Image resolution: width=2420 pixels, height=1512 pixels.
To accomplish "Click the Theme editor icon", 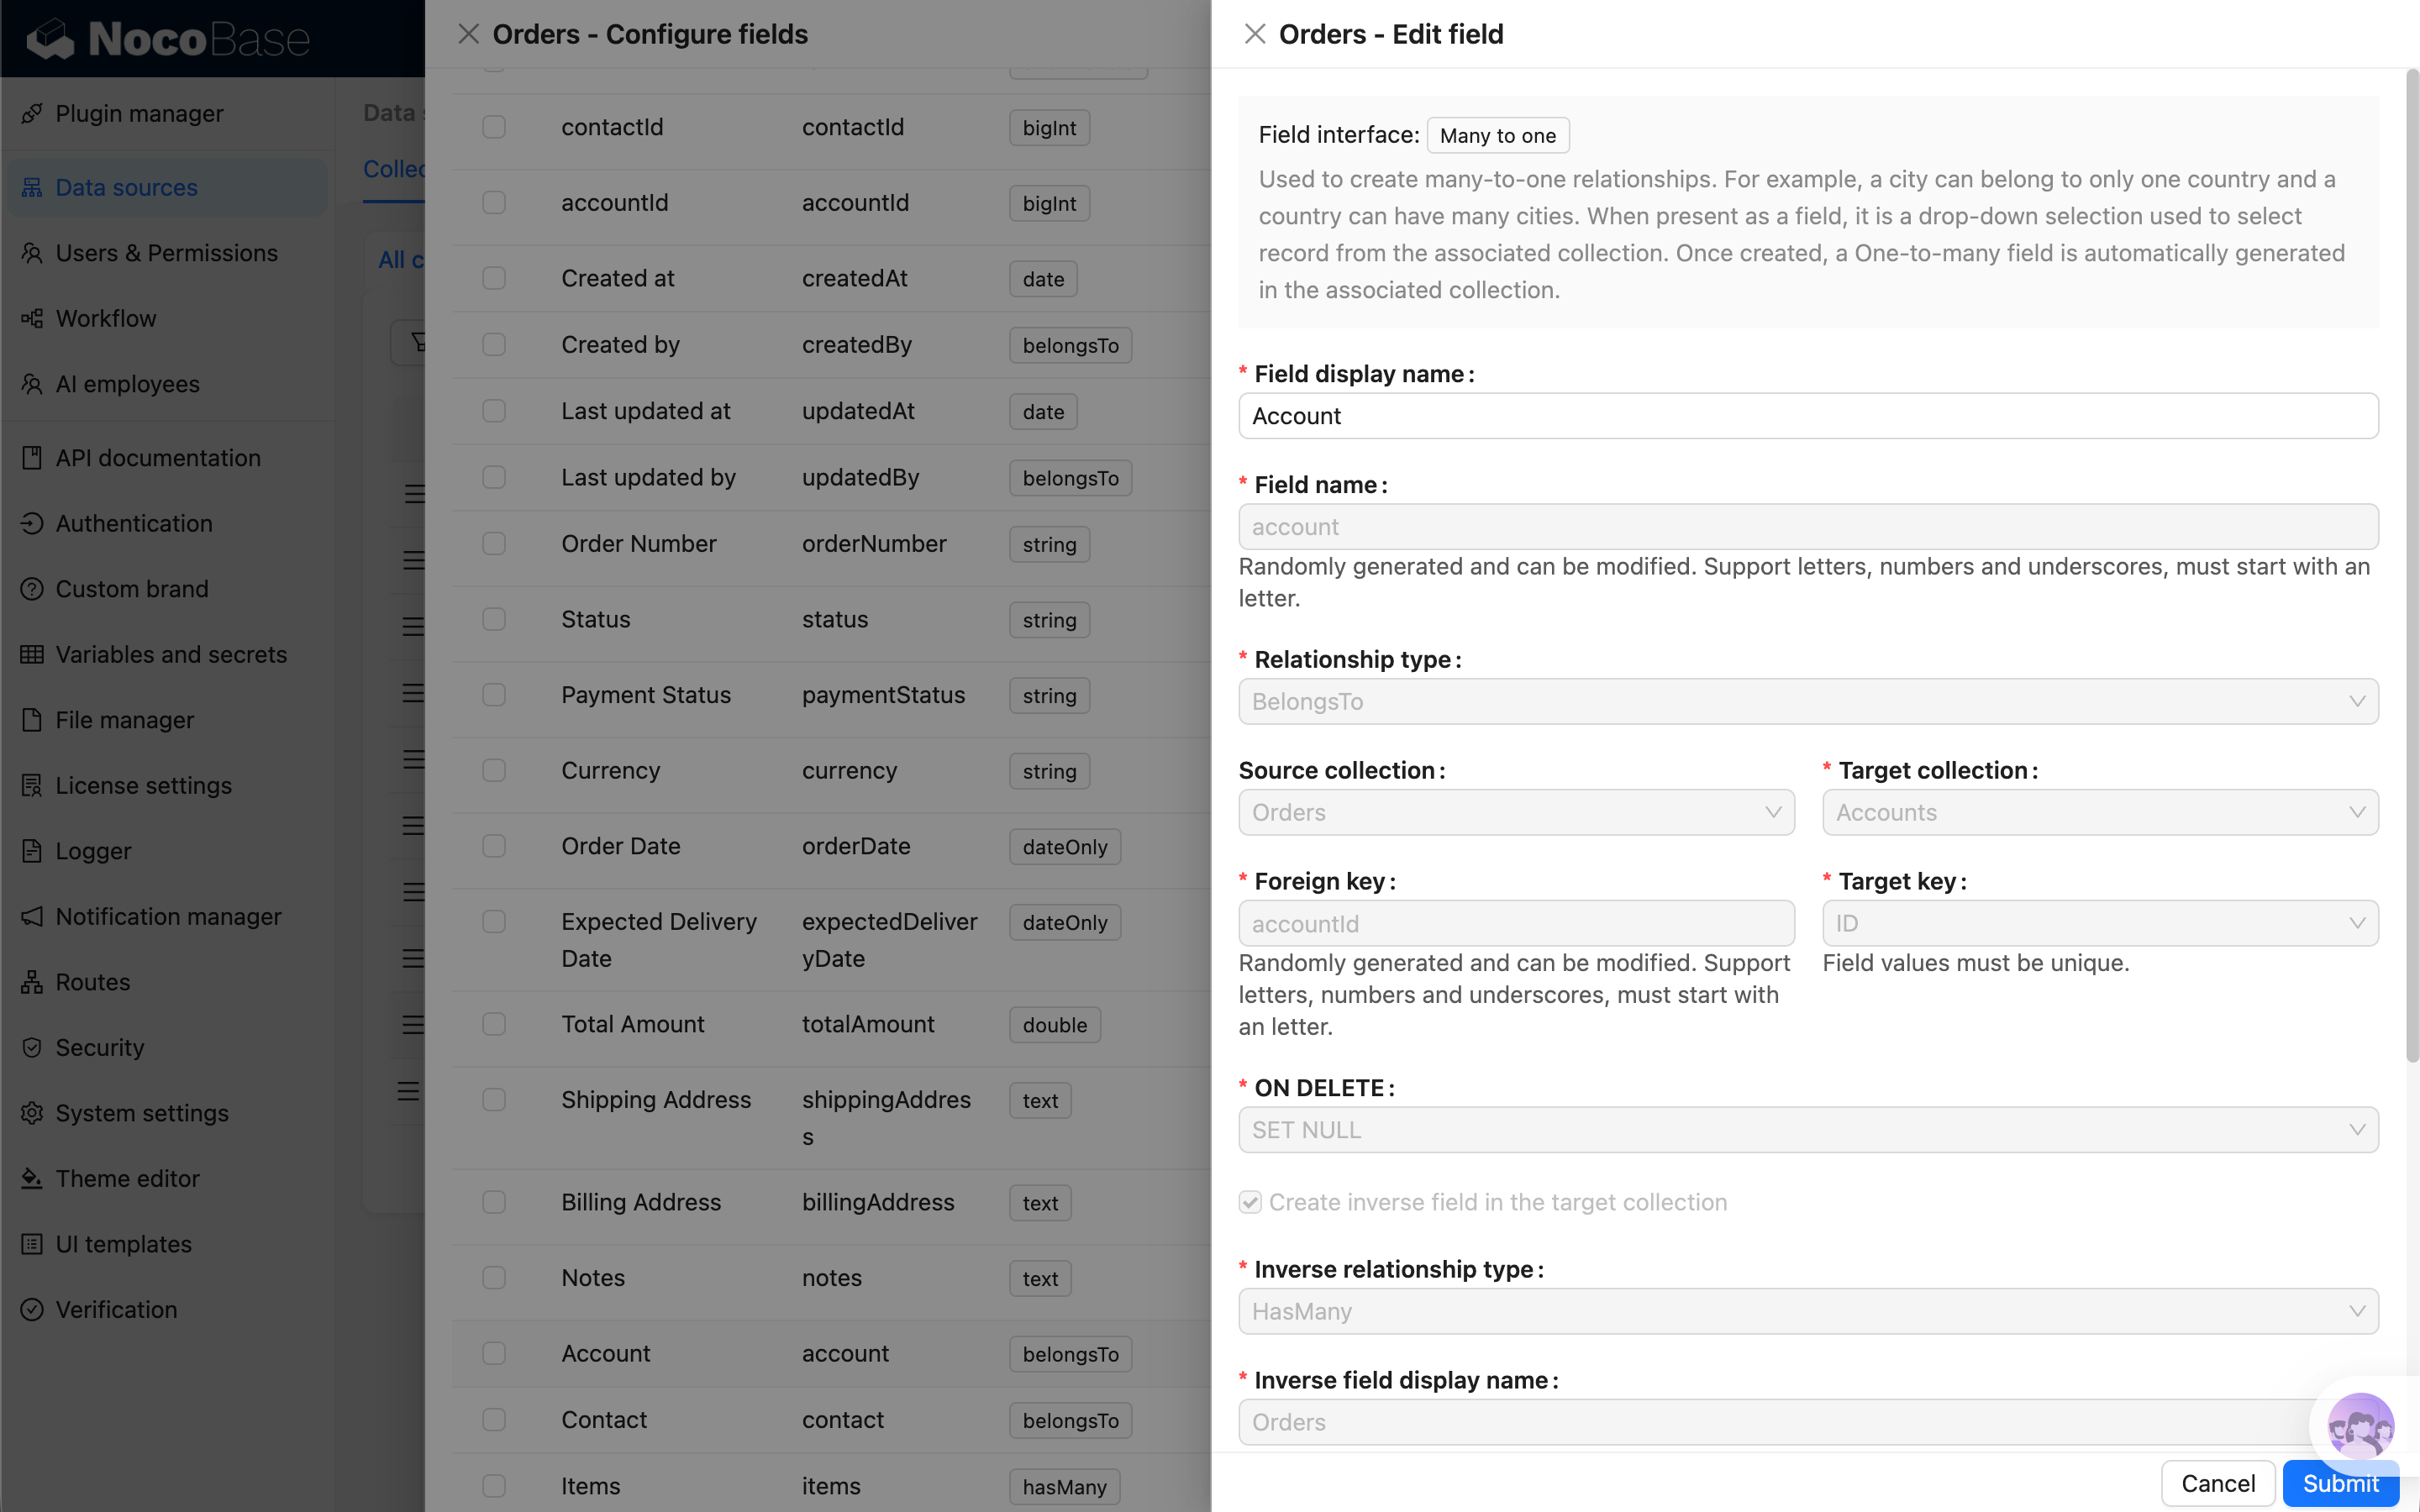I will click(x=32, y=1178).
